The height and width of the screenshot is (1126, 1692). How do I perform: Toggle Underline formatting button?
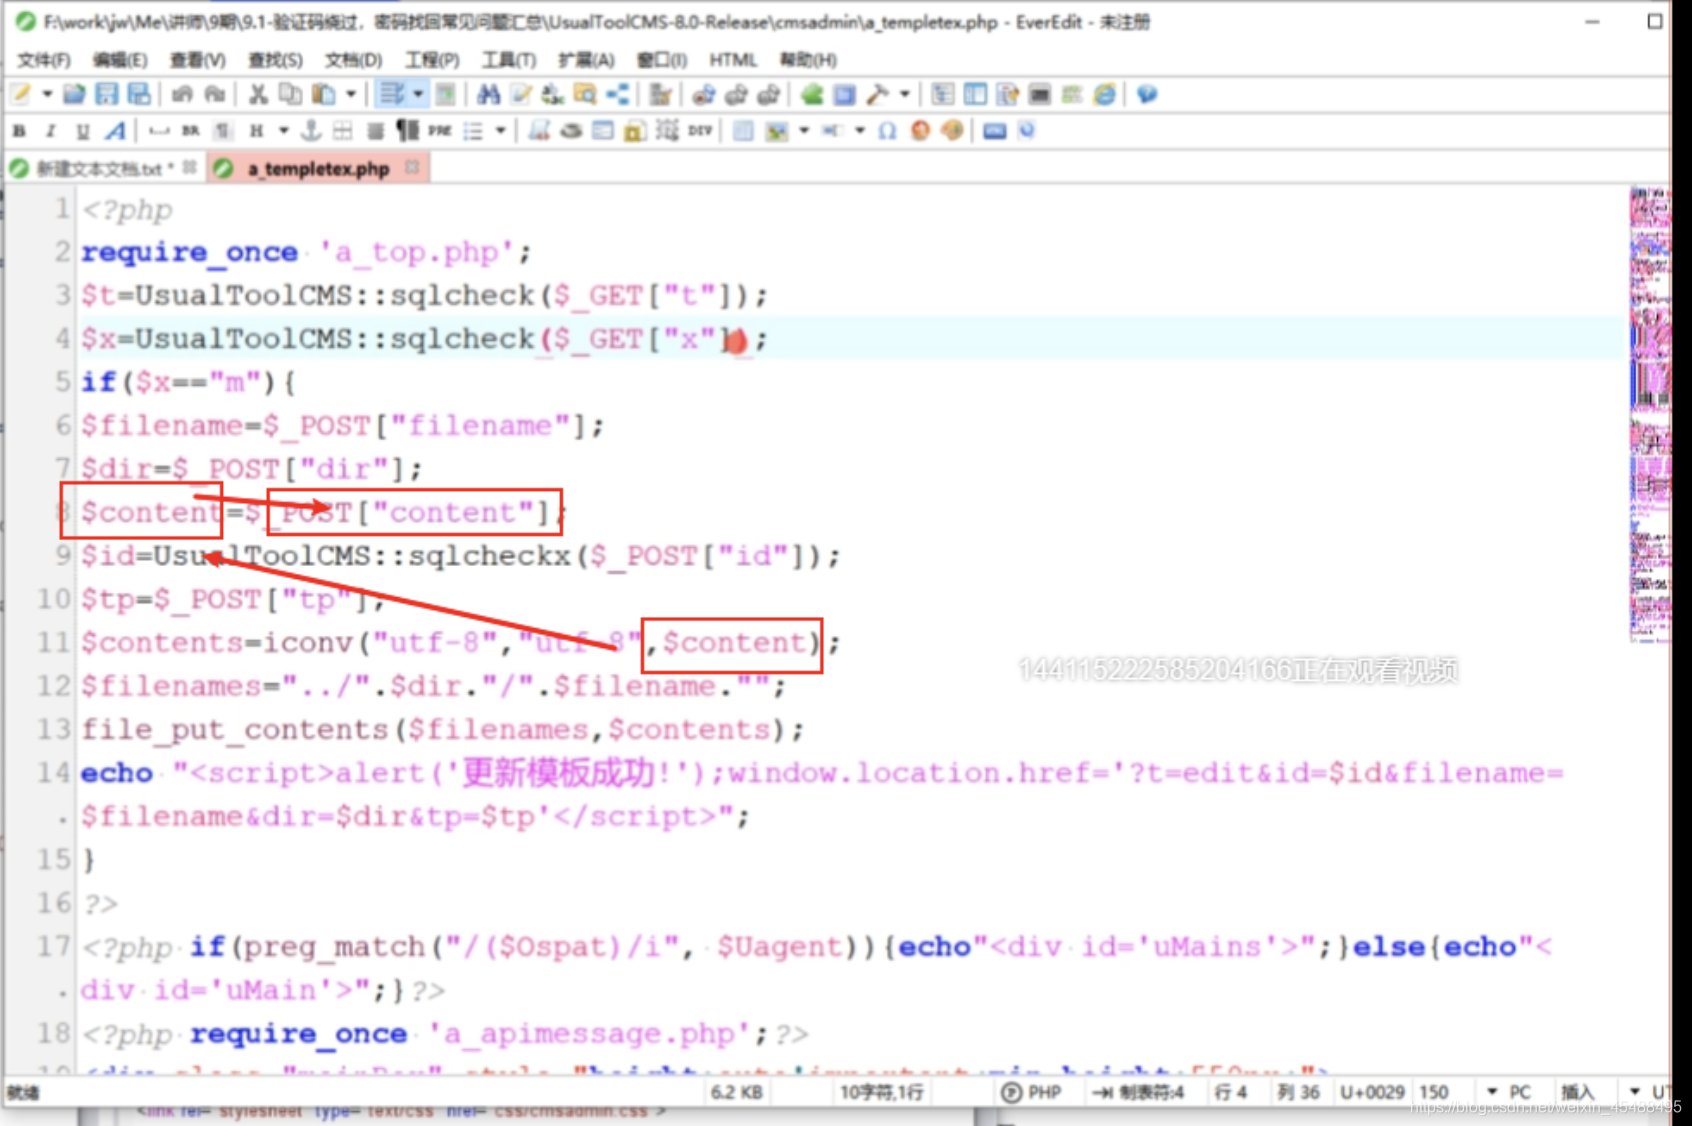(x=83, y=130)
